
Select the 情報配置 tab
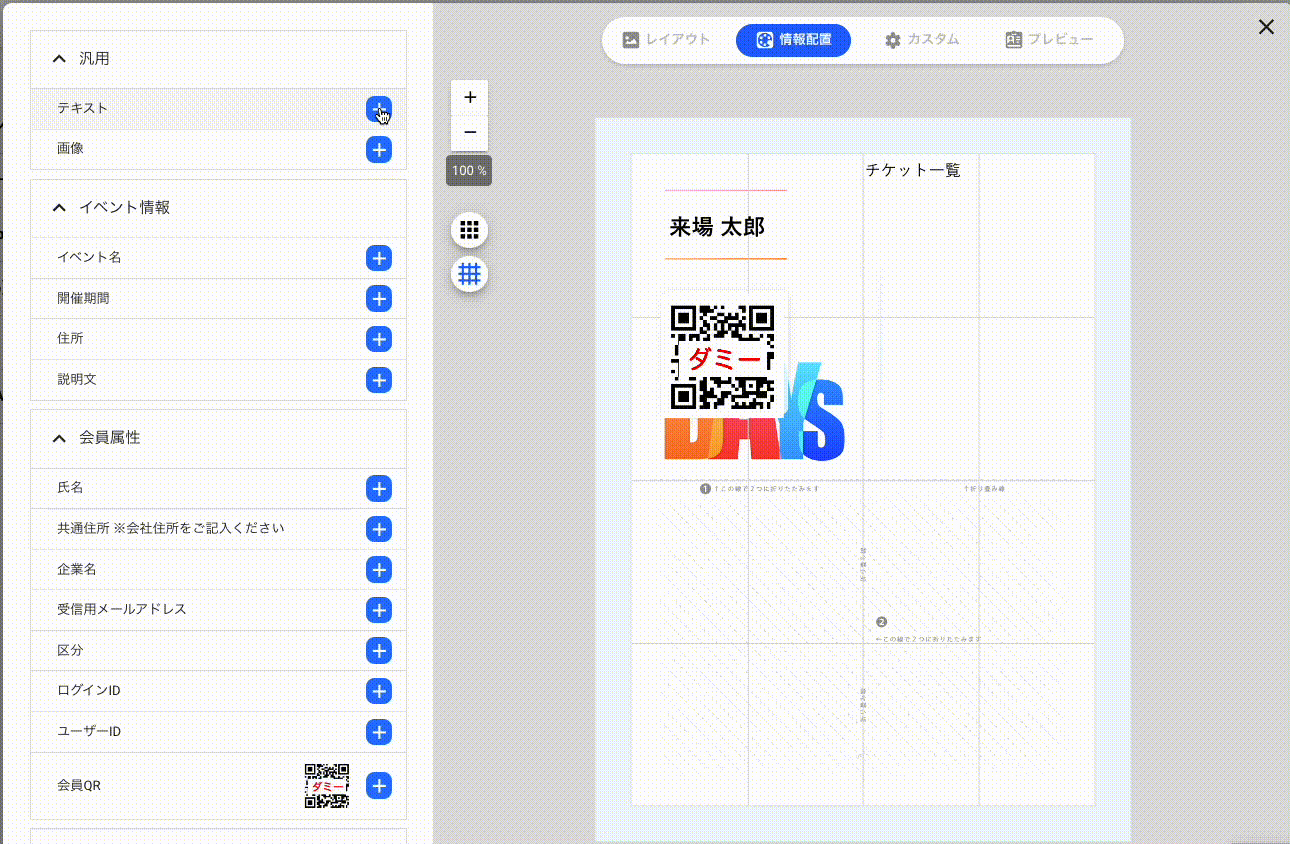793,40
